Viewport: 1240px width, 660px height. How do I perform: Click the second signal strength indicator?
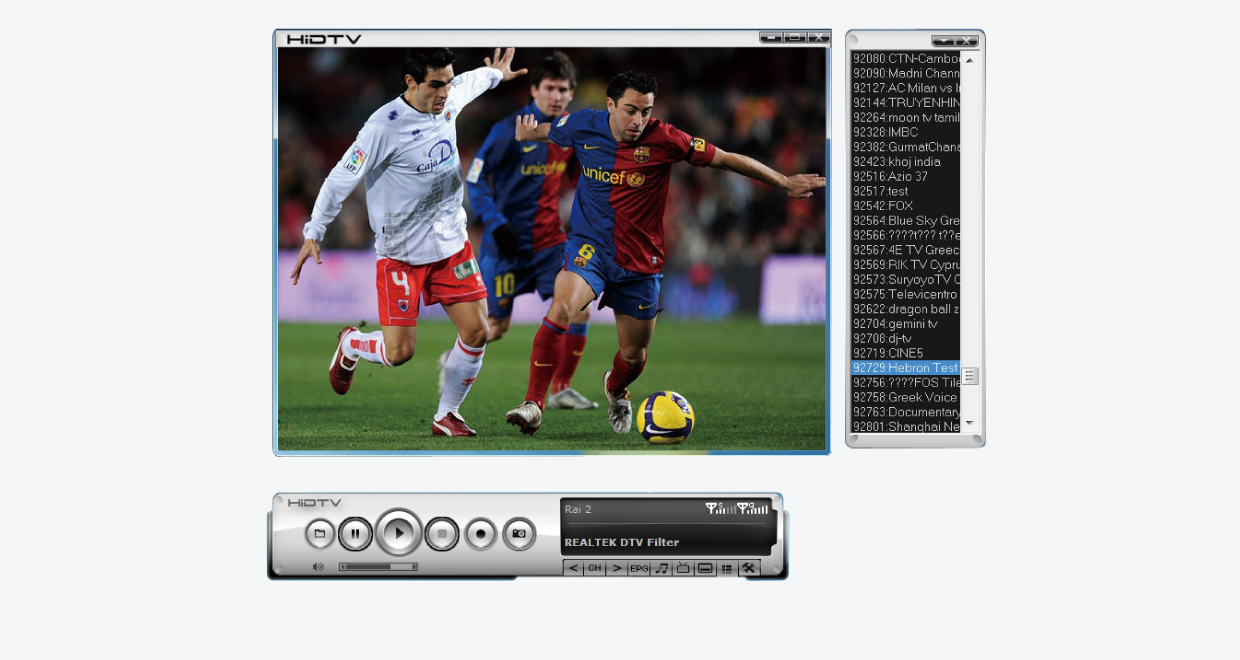[x=752, y=508]
